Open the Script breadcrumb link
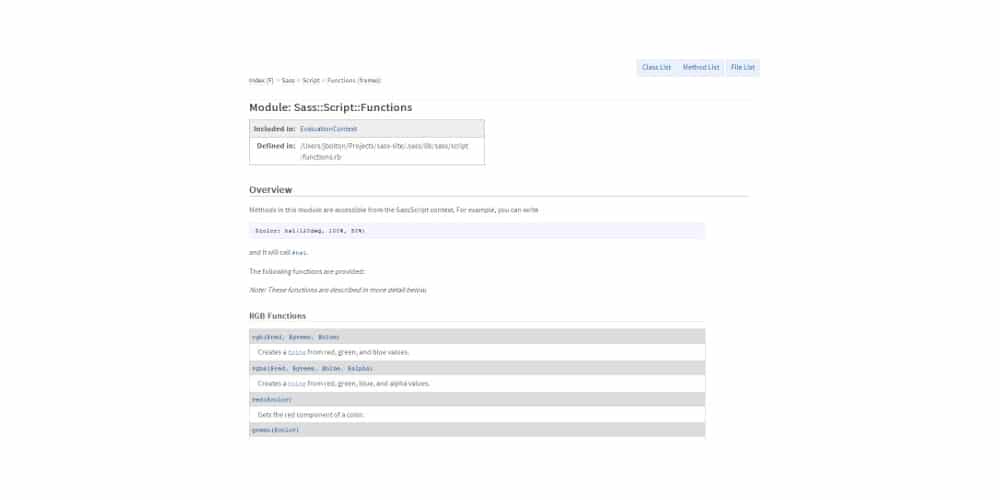This screenshot has height=500, width=1000. 311,80
